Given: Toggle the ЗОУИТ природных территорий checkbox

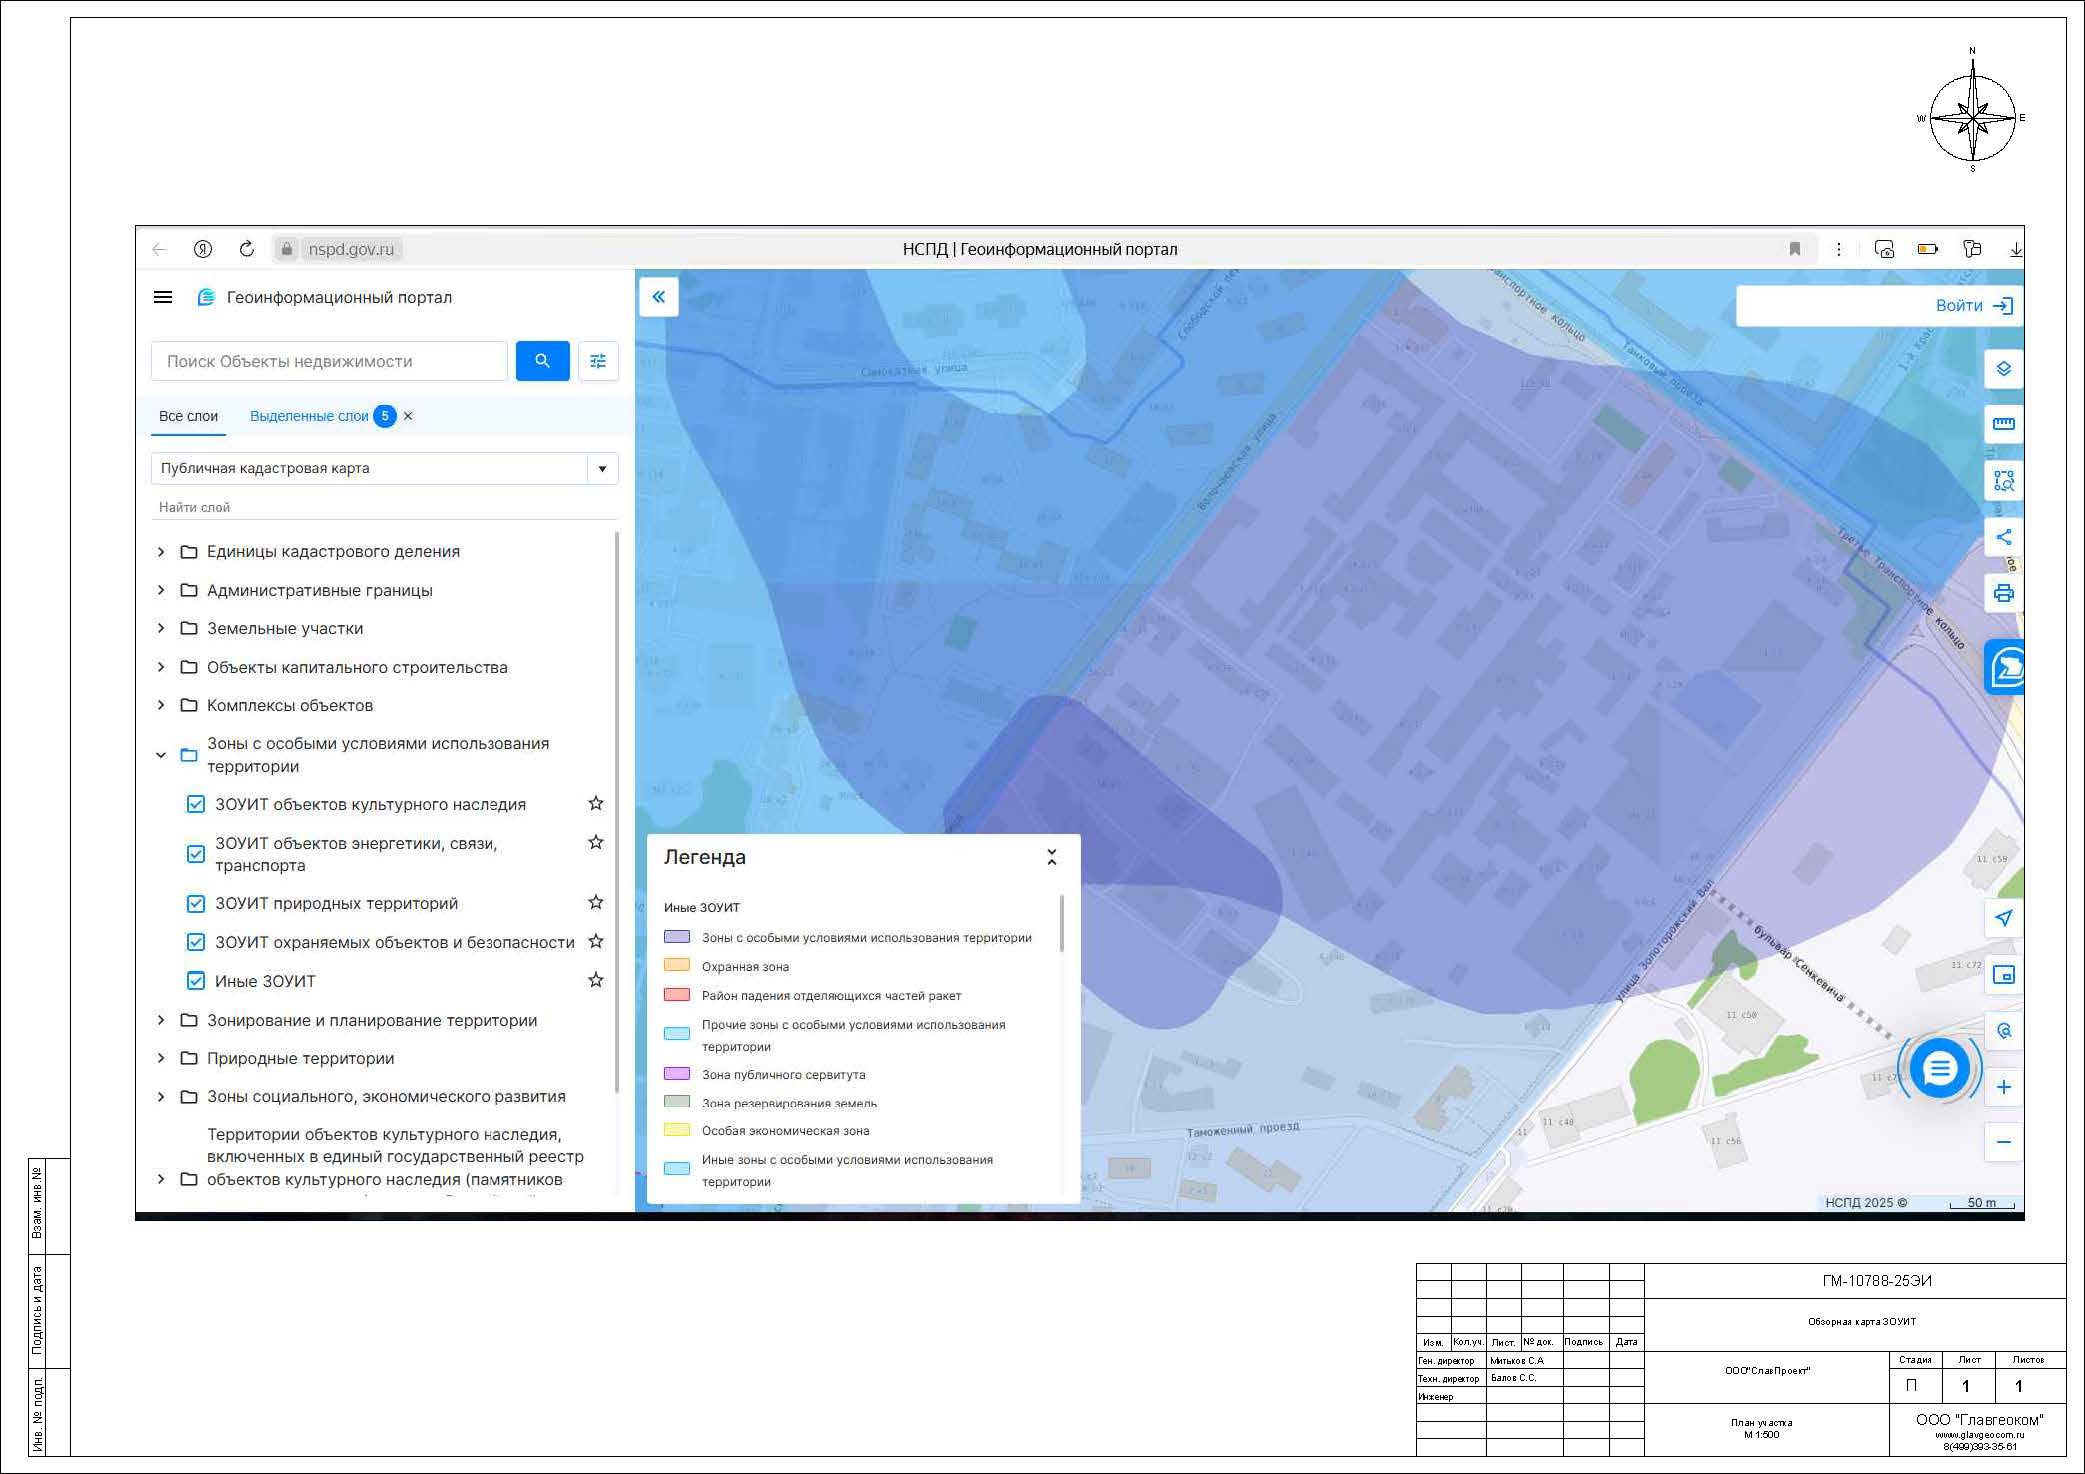Looking at the screenshot, I should pos(196,904).
